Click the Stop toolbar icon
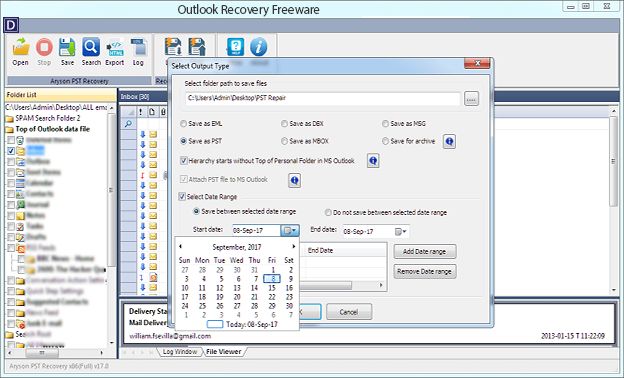Screen dimensions: 624x378 (x=44, y=52)
